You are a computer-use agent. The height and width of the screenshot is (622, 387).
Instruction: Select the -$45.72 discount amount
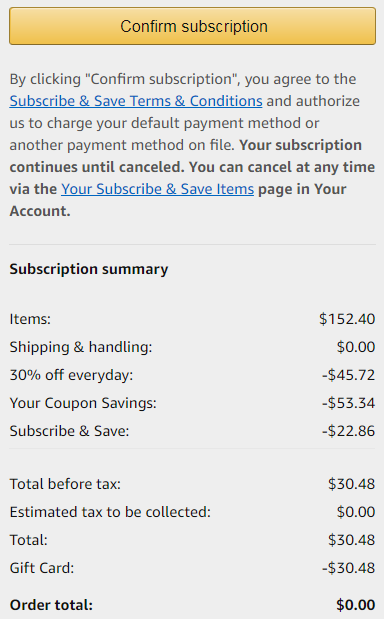point(348,375)
